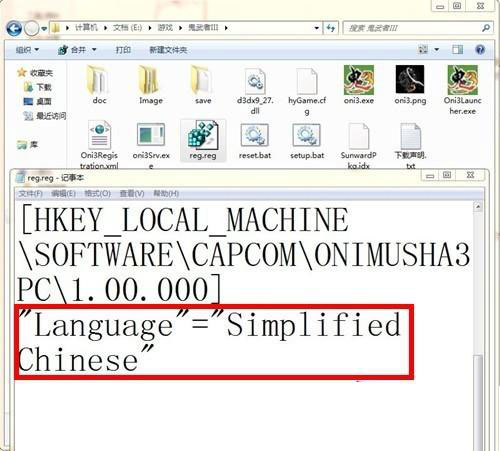Click the \SOFTWARE\CAPCOM\ONIMUSHA3 line
The width and height of the screenshot is (500, 451).
(x=244, y=255)
